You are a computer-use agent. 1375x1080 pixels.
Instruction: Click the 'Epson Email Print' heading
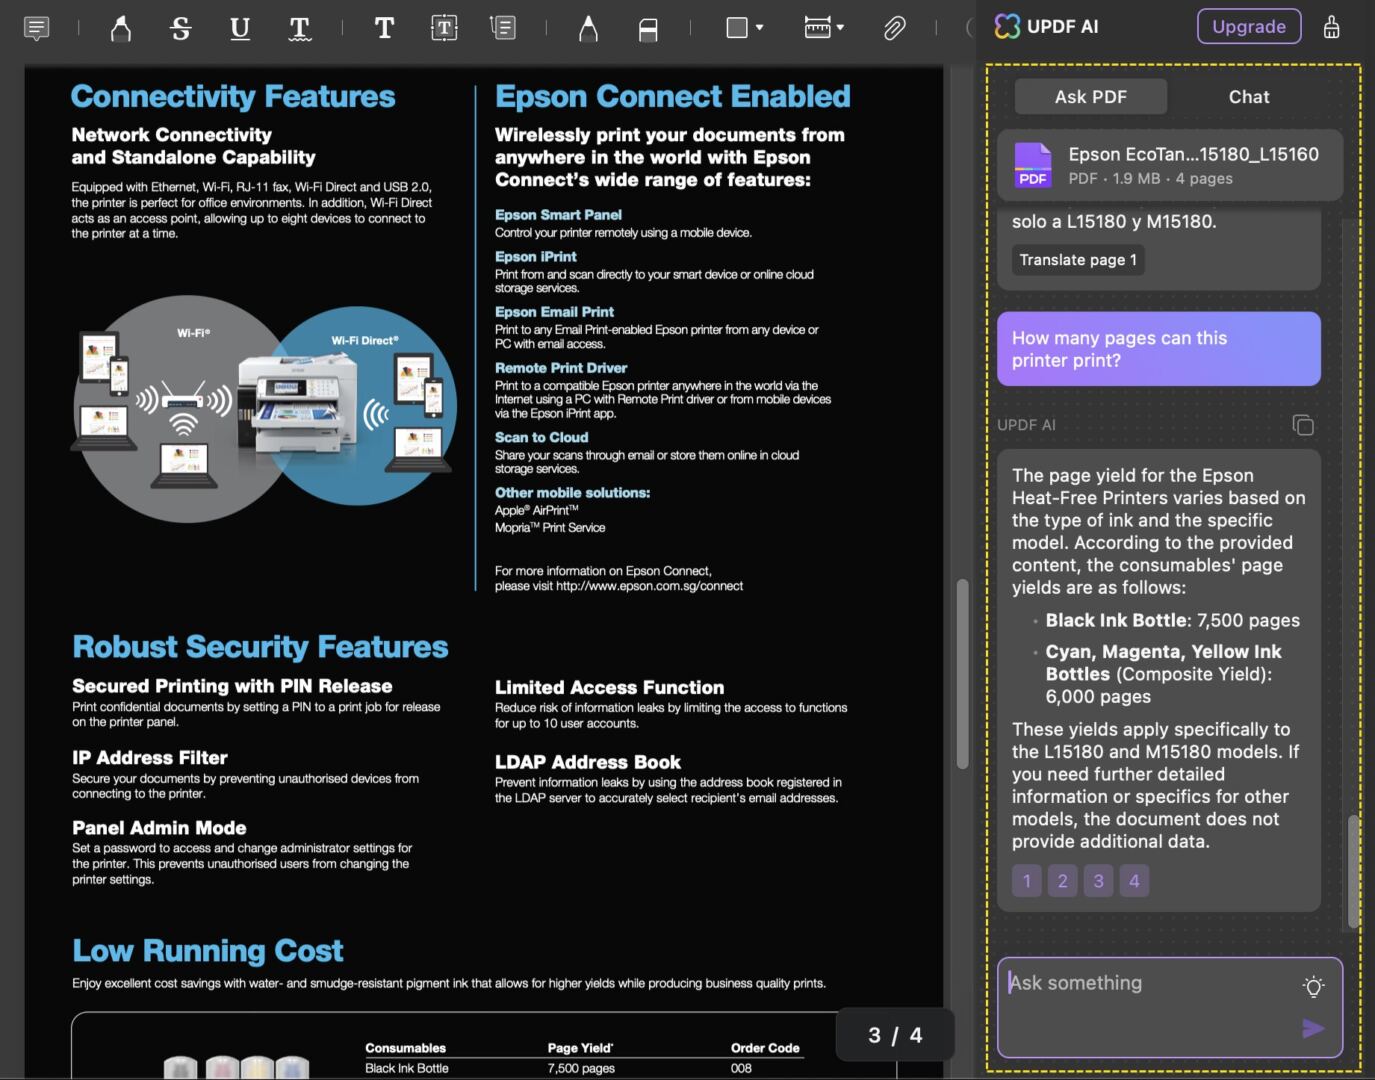click(554, 312)
